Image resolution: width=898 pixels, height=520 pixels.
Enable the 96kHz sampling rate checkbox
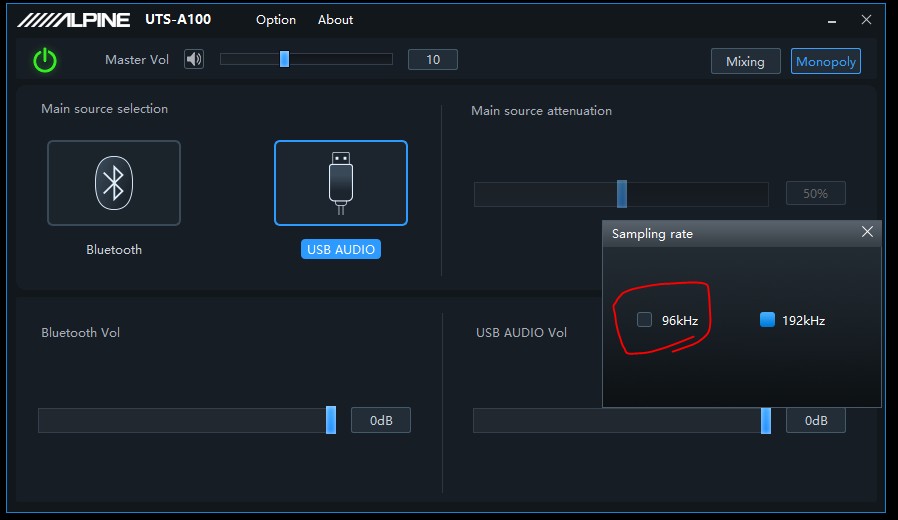pos(645,320)
